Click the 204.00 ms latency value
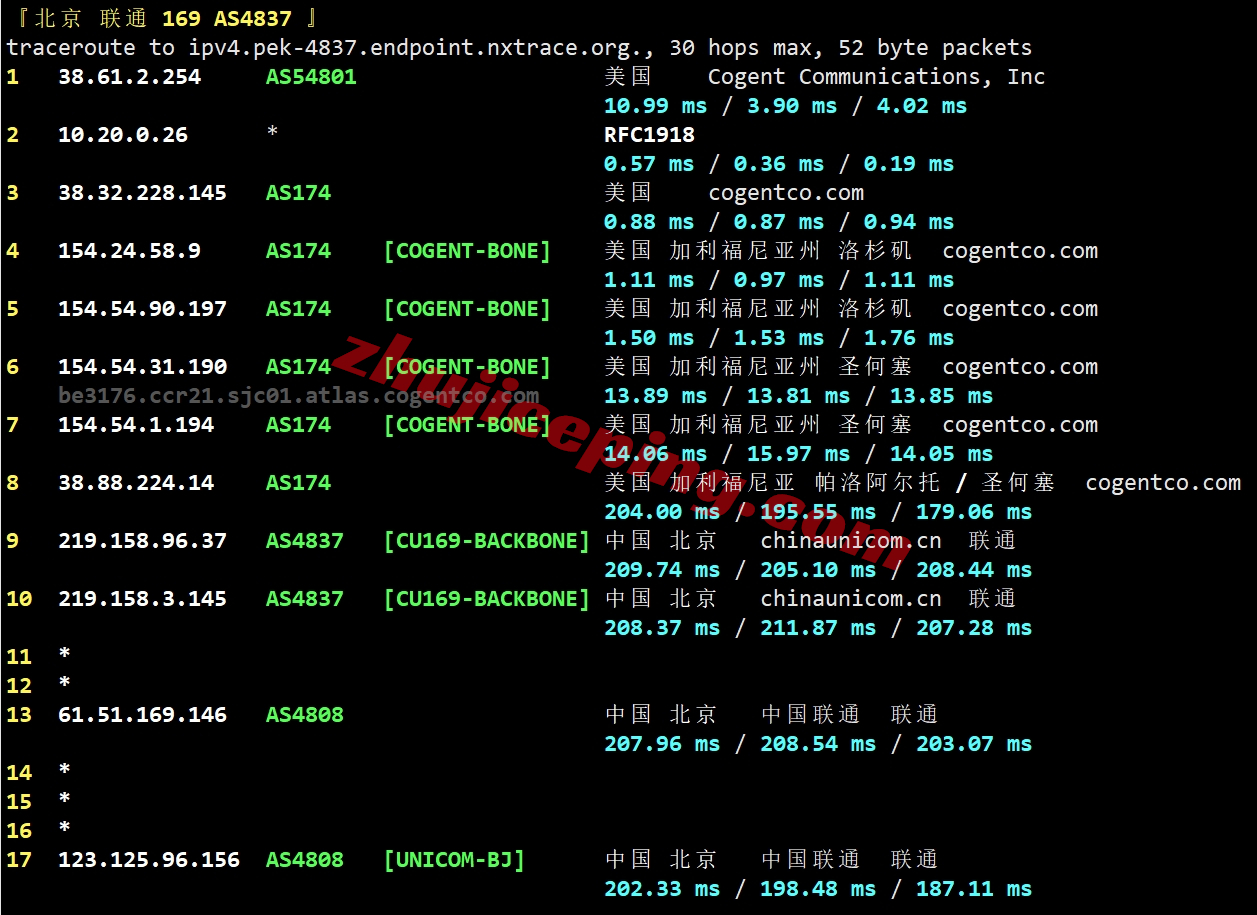The image size is (1257, 915). (x=662, y=512)
